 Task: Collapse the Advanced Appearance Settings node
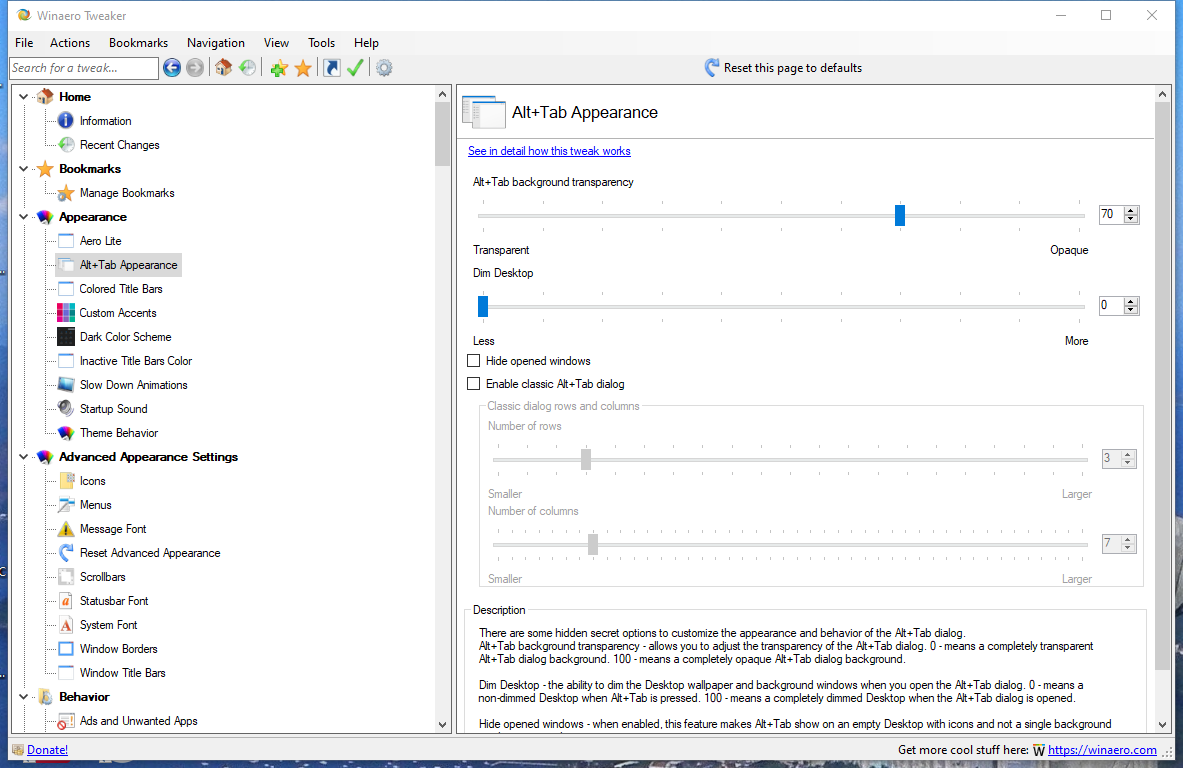click(23, 457)
